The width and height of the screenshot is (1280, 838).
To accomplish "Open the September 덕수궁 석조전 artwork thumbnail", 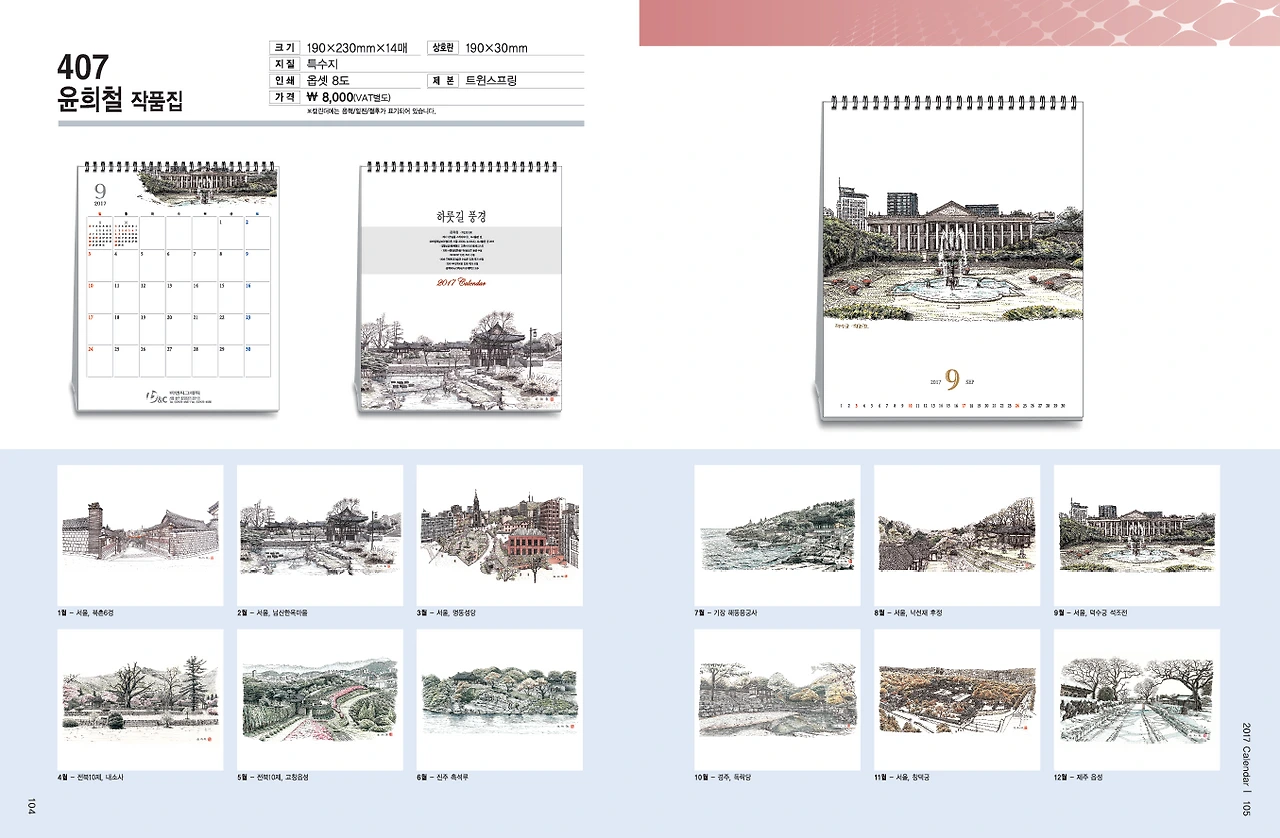I will [x=1137, y=535].
